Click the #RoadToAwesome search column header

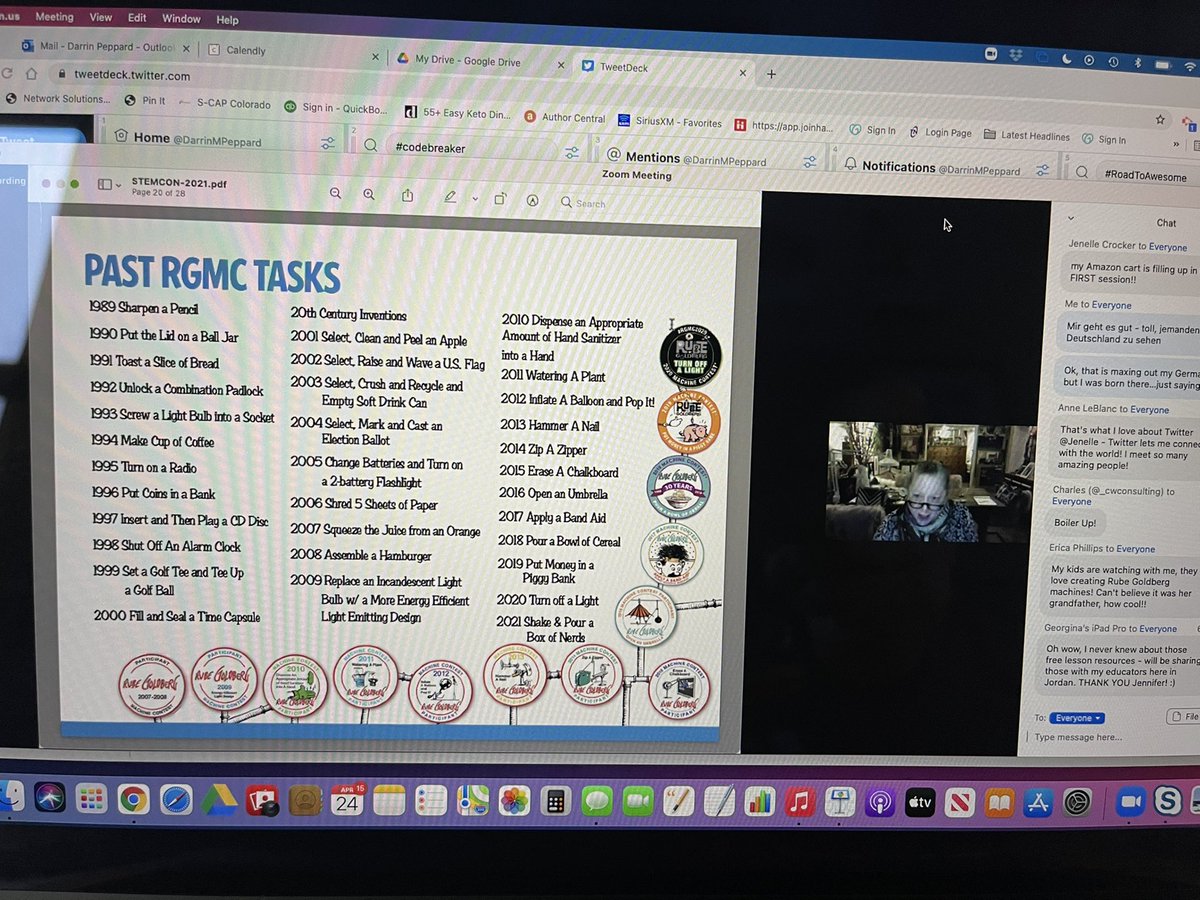click(1145, 176)
